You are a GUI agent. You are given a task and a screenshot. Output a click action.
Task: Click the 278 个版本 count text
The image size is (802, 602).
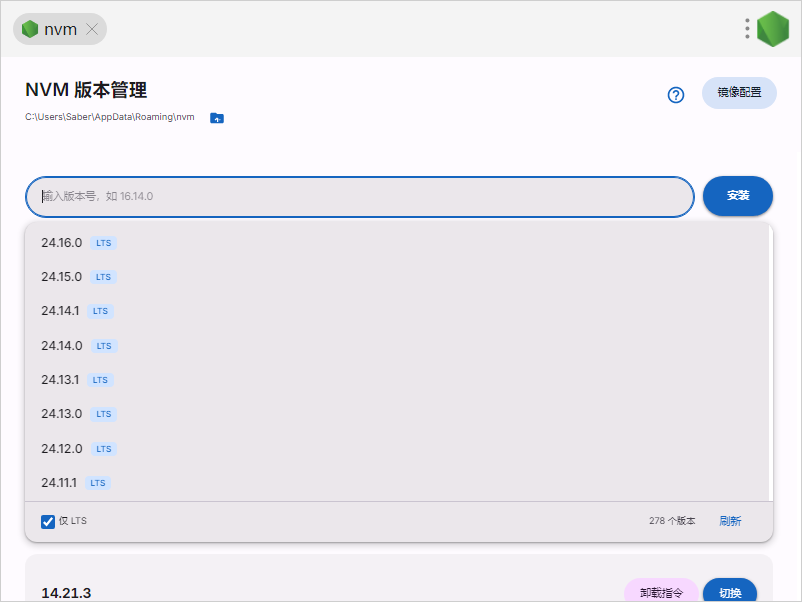[x=672, y=521]
